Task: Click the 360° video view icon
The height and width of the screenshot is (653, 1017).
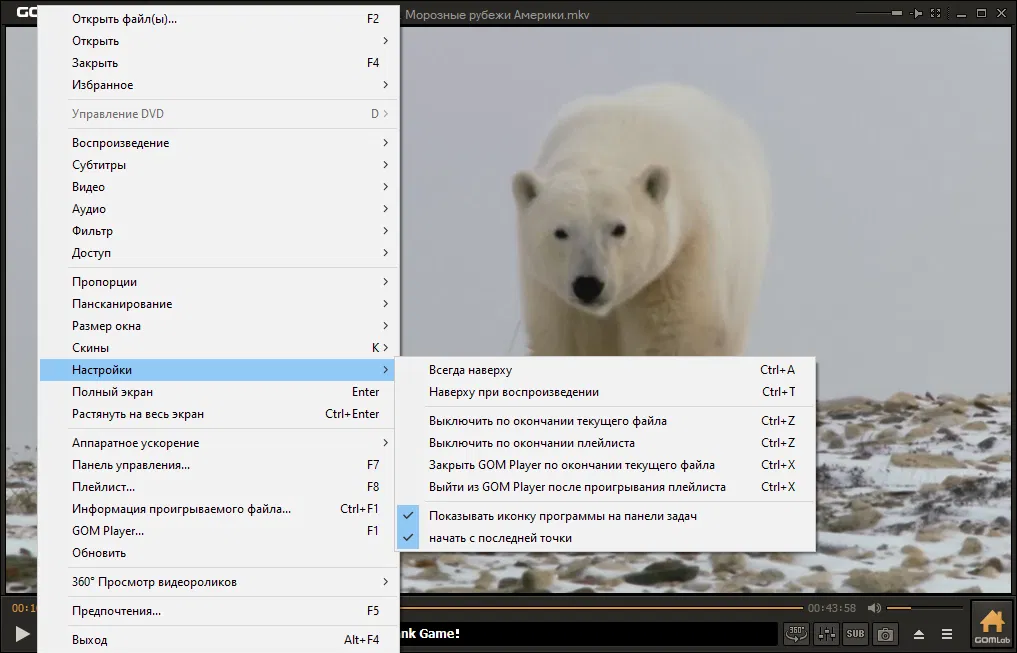Action: click(796, 633)
